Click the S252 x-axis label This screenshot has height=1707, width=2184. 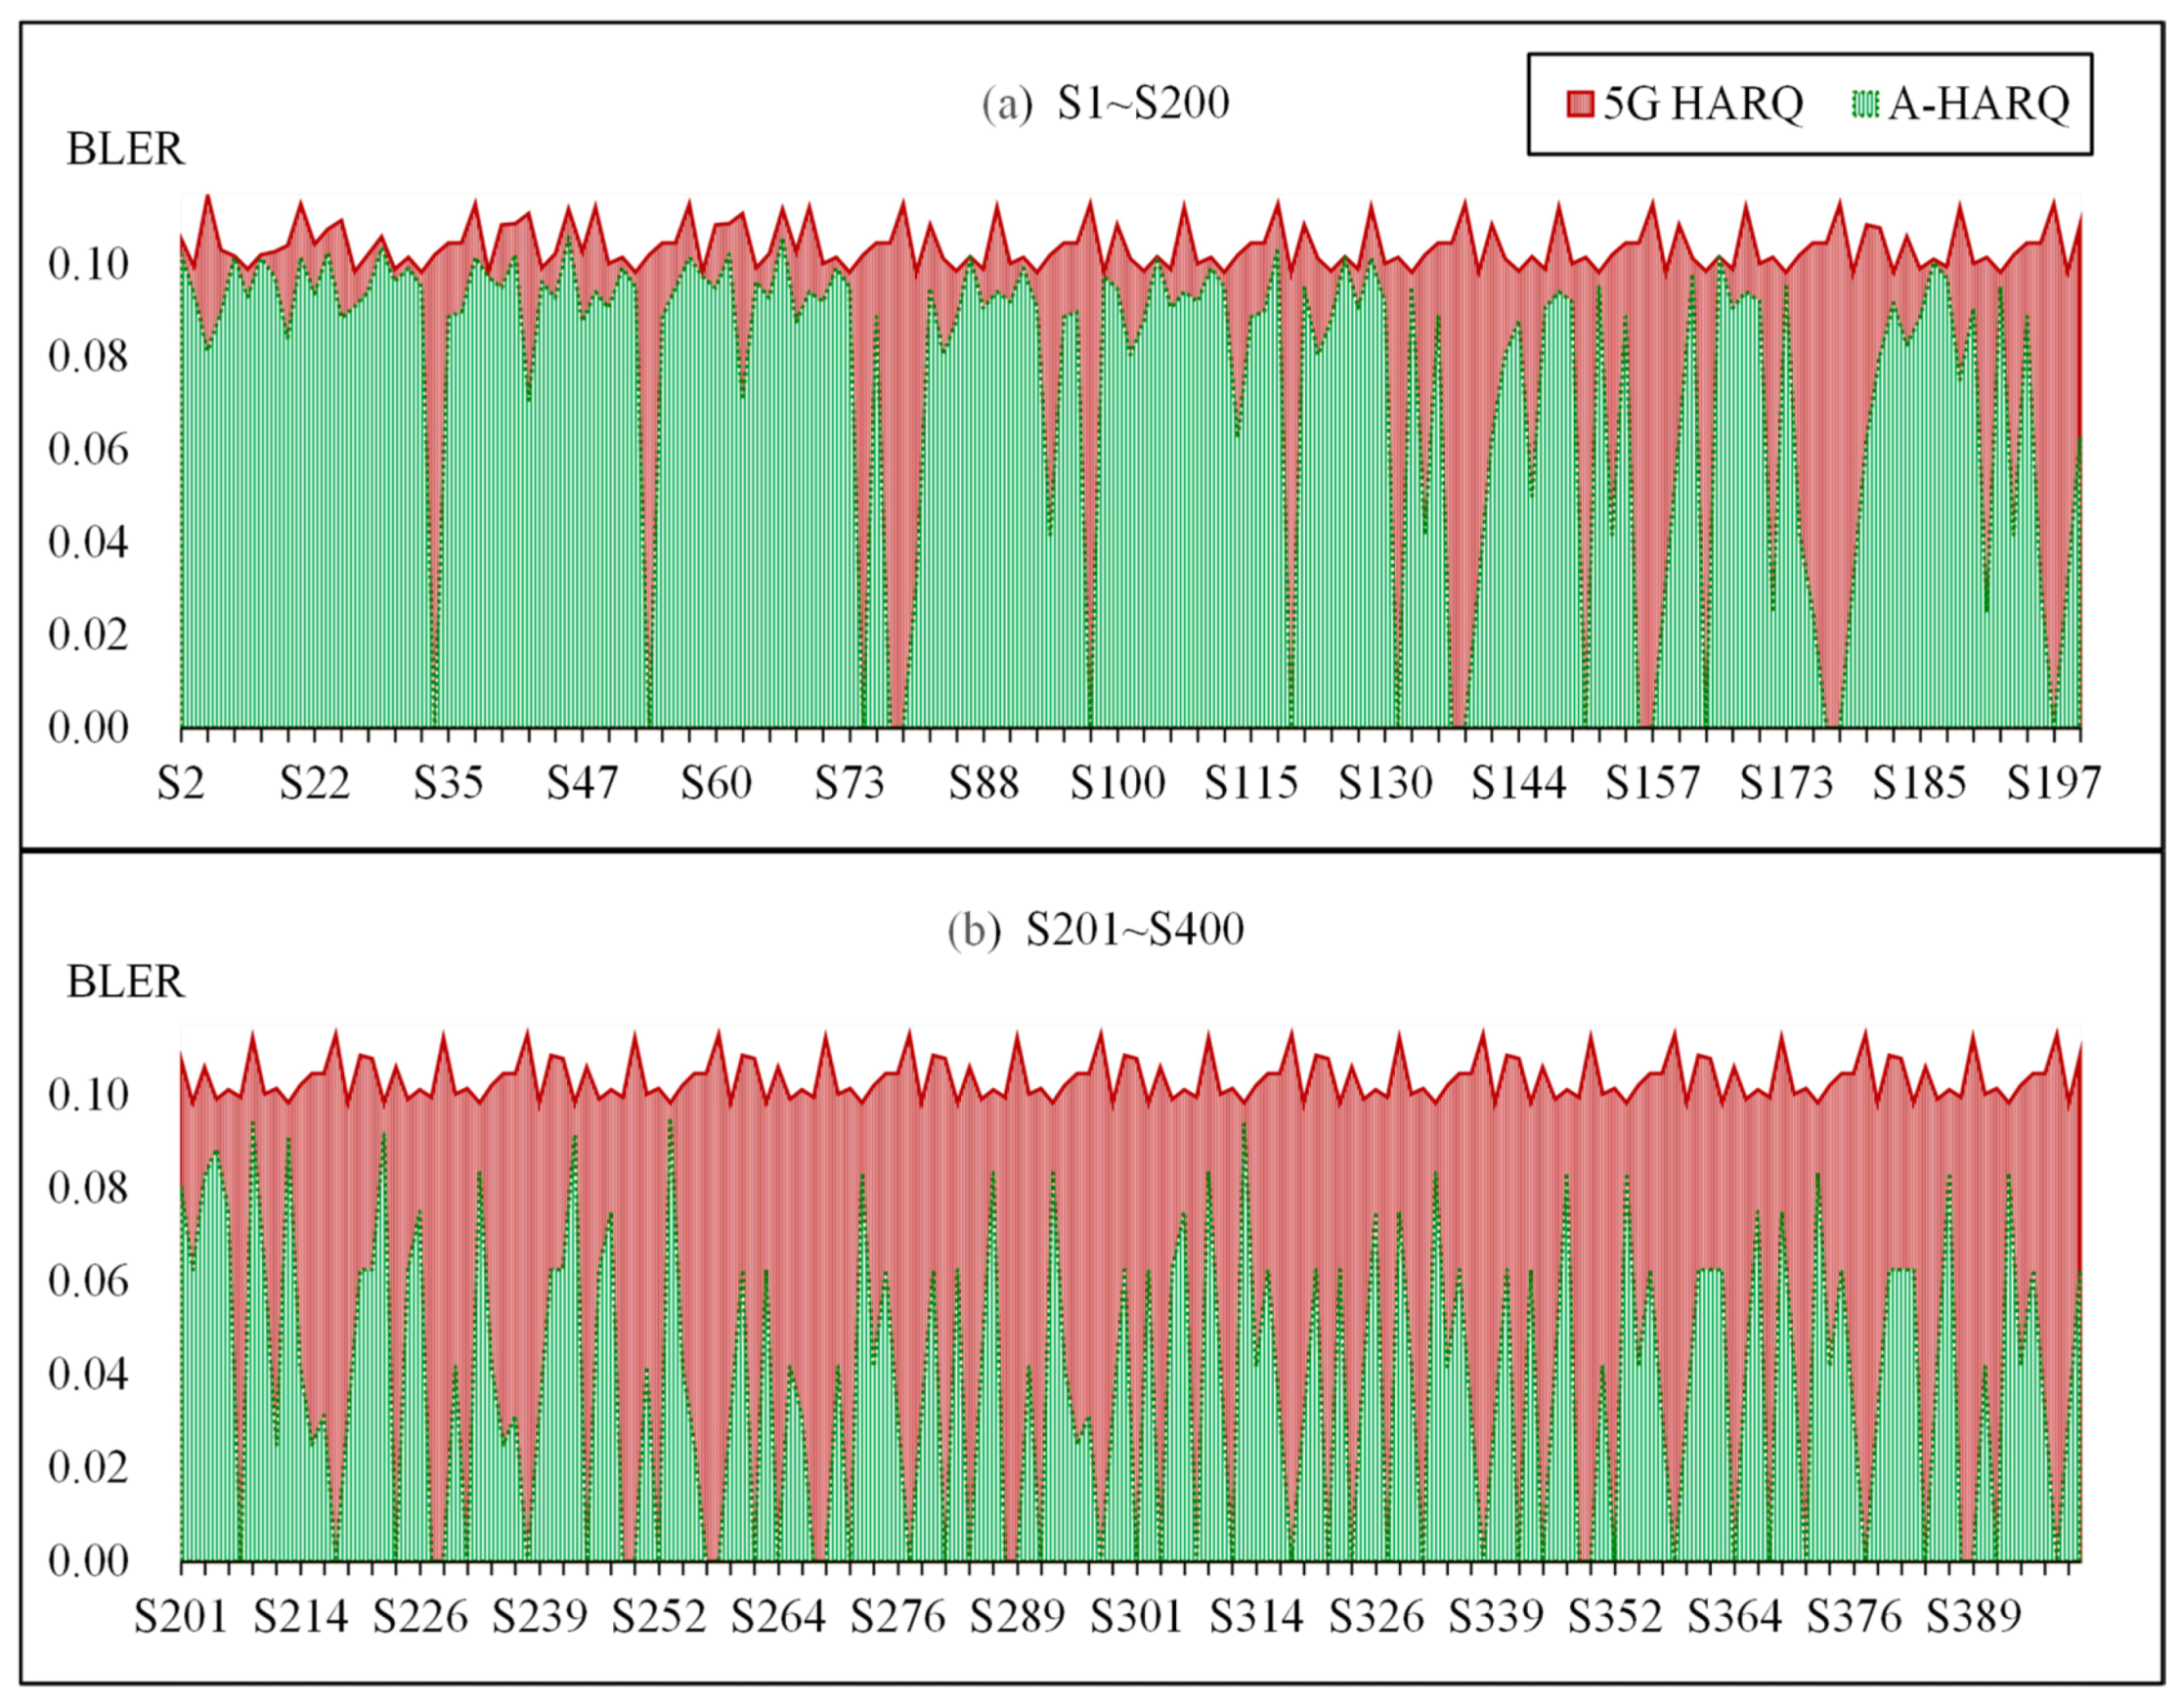coord(659,1617)
